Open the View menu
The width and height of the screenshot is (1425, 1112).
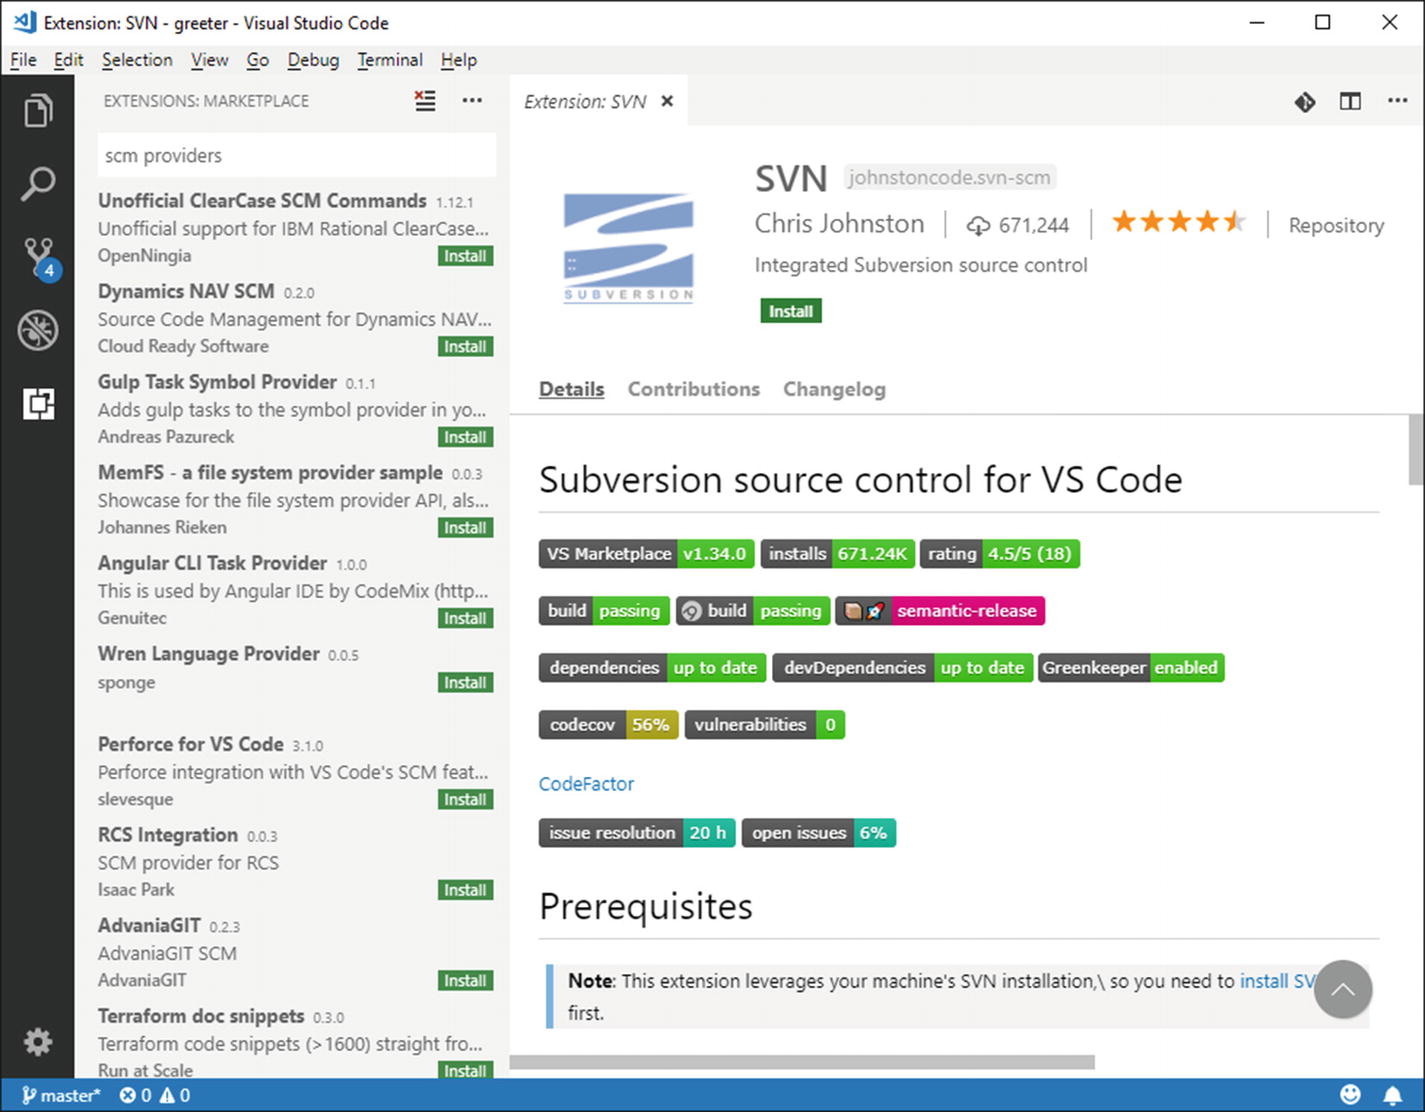coord(209,60)
